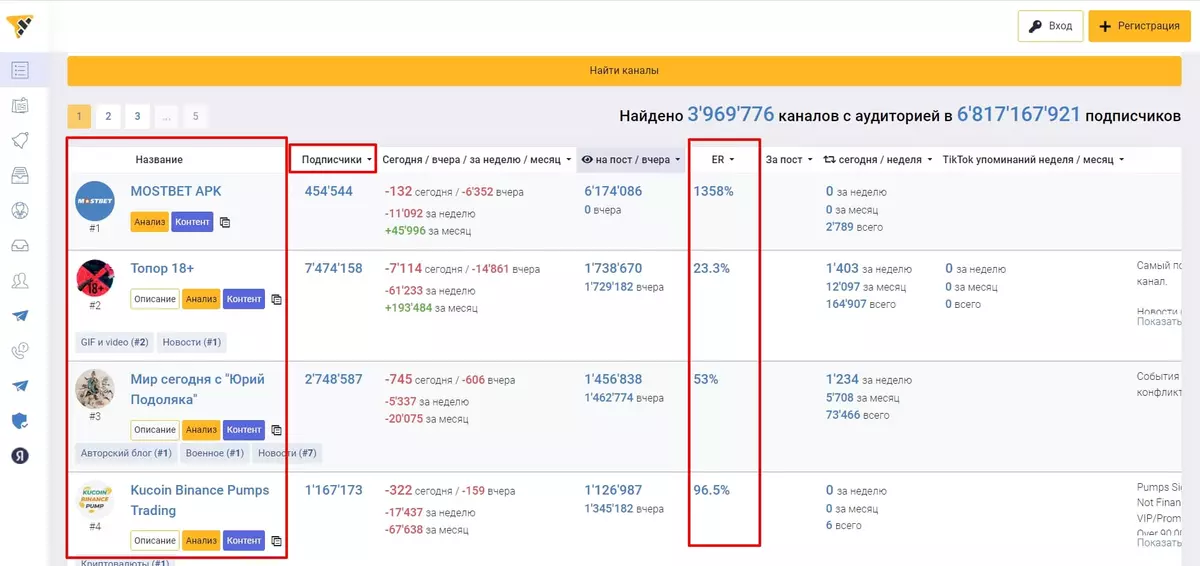Go to results page 5
This screenshot has width=1200, height=566.
point(195,116)
